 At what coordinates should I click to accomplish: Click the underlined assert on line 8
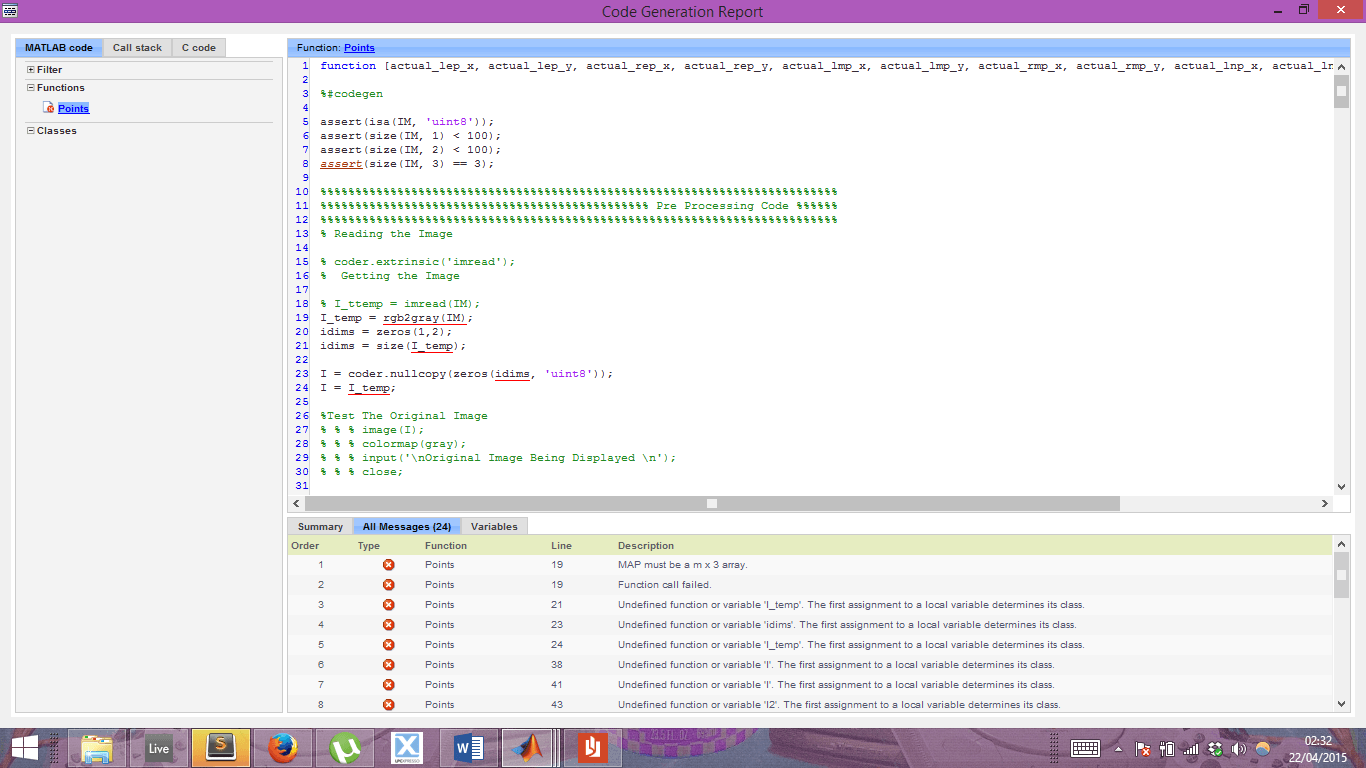coord(341,164)
